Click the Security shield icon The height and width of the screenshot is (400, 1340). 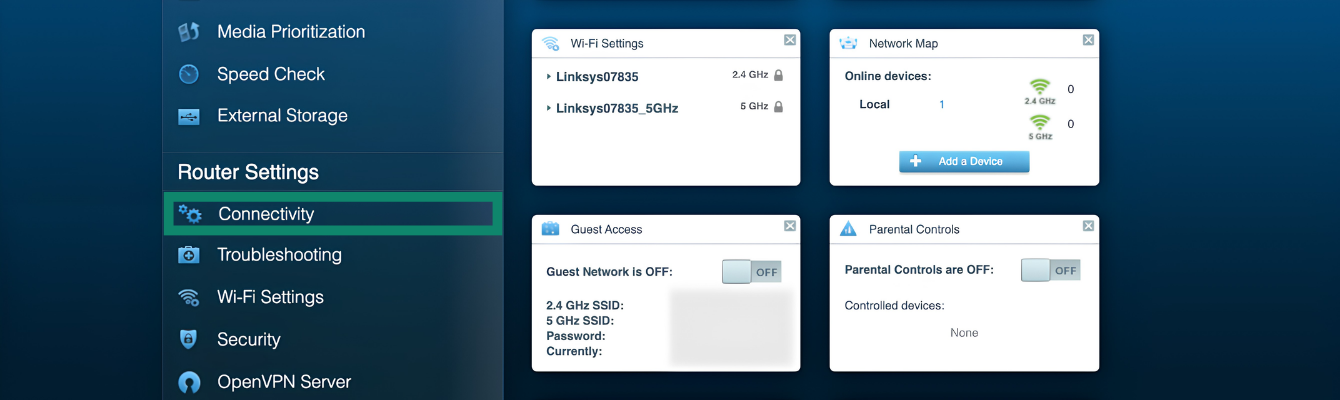tap(189, 339)
